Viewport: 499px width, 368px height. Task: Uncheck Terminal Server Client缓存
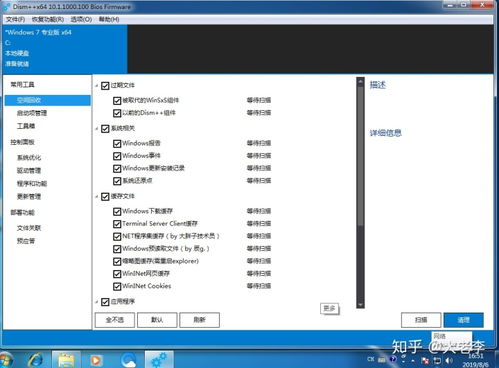click(x=117, y=224)
